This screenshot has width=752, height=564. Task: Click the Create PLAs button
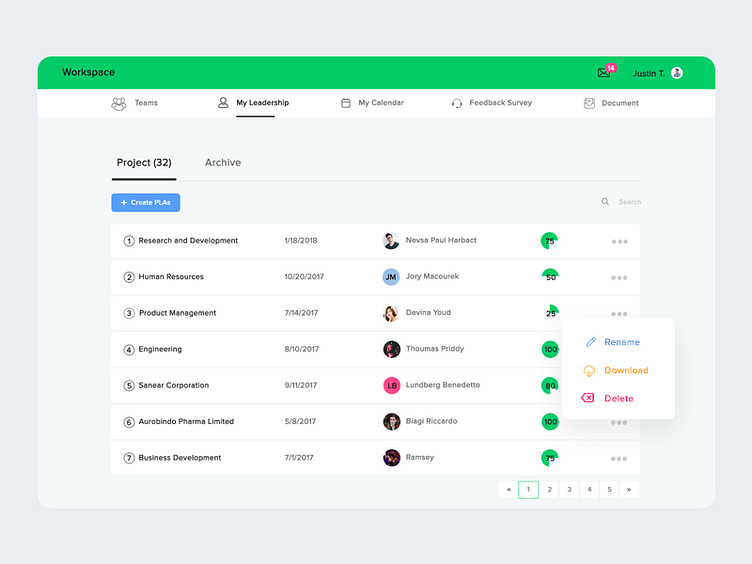coord(146,202)
